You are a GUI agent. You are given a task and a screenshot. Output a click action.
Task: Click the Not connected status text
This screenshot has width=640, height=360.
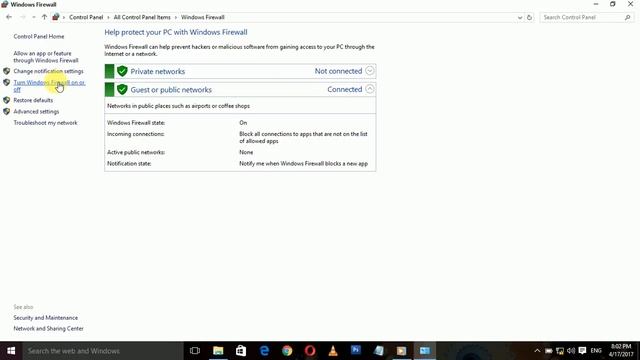[338, 71]
